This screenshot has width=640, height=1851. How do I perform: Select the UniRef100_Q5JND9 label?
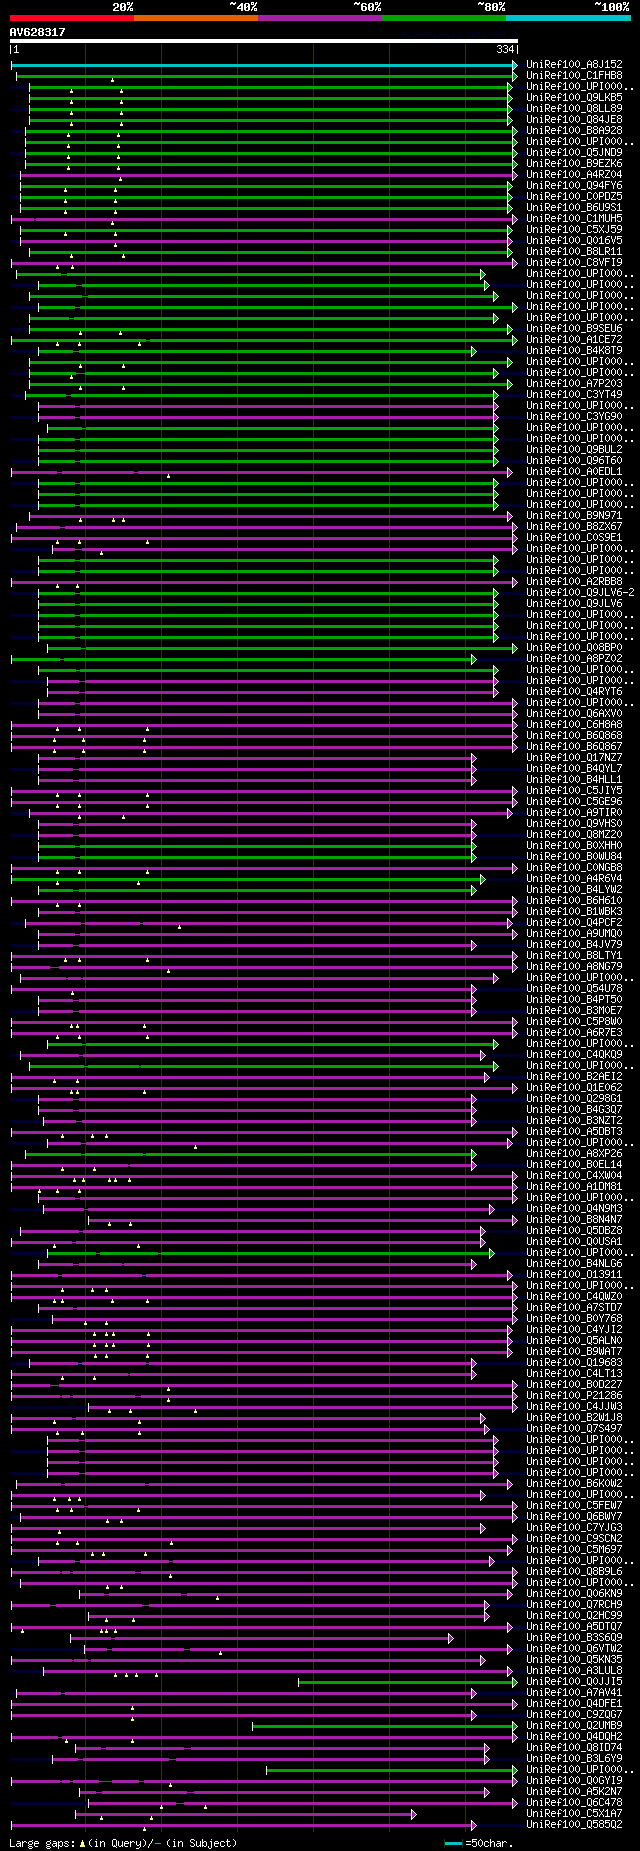tap(574, 152)
